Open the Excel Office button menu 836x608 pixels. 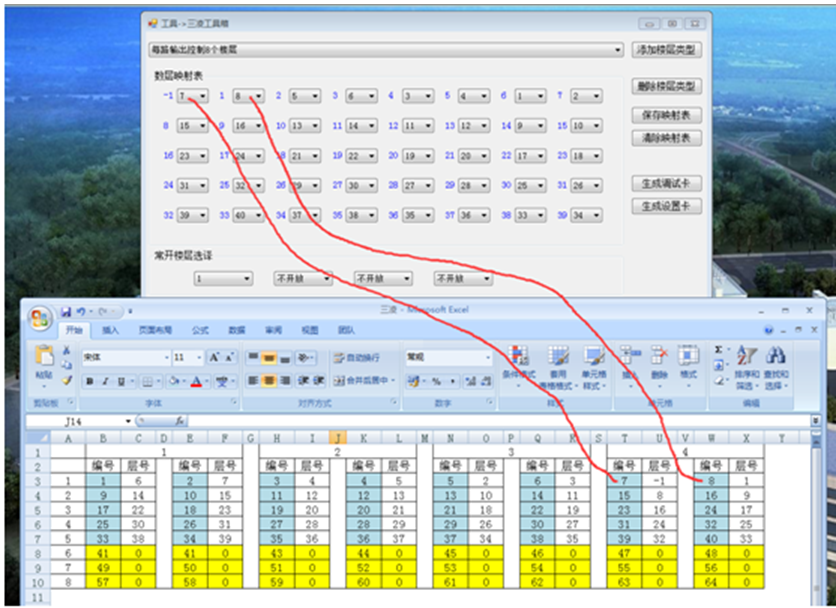tap(40, 318)
